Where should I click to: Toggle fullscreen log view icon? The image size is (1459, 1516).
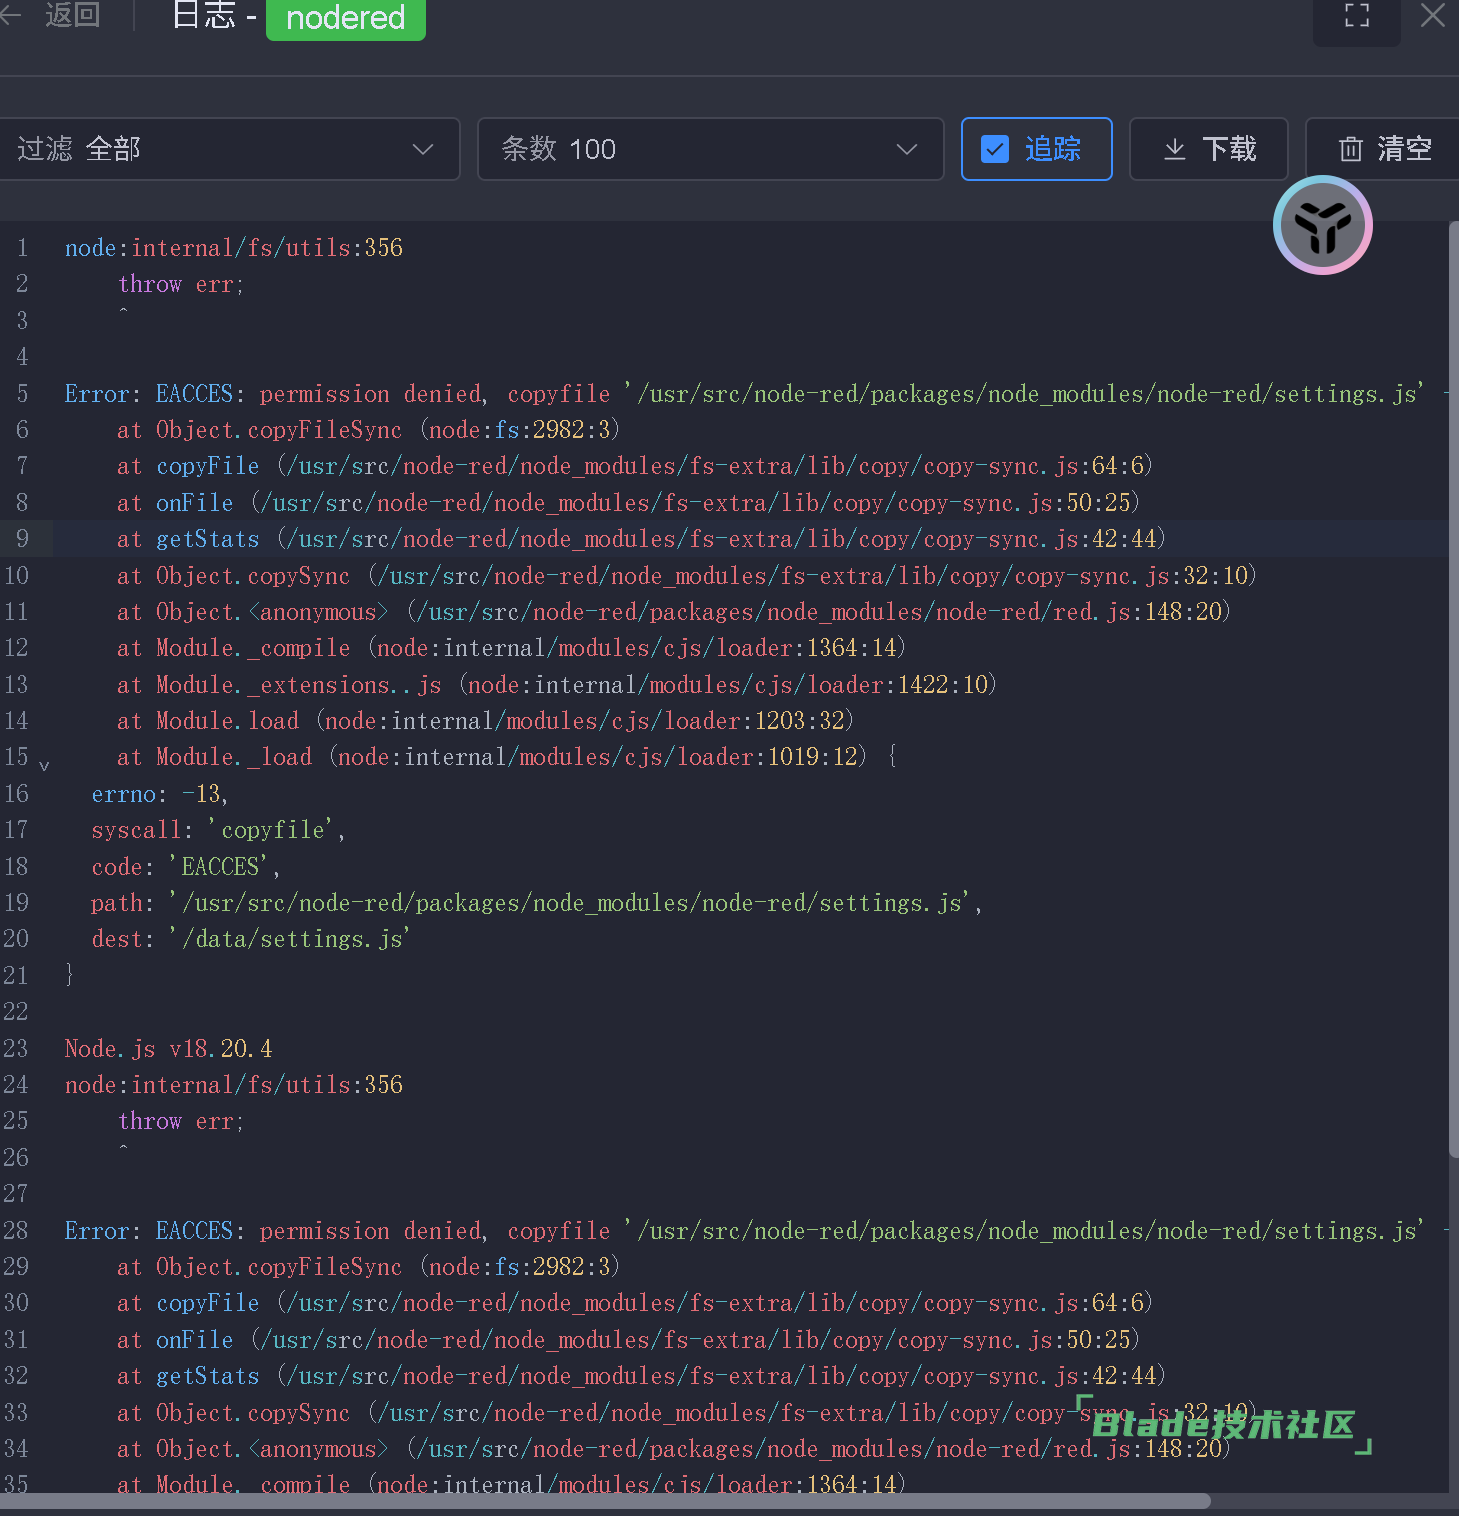point(1356,16)
